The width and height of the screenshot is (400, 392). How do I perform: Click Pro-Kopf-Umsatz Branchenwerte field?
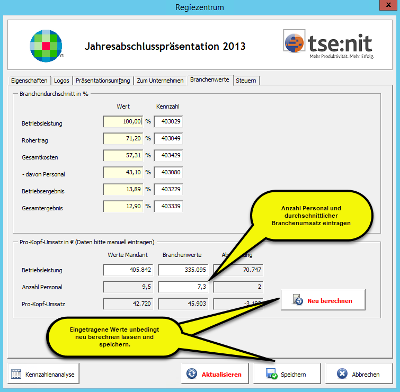coord(183,304)
